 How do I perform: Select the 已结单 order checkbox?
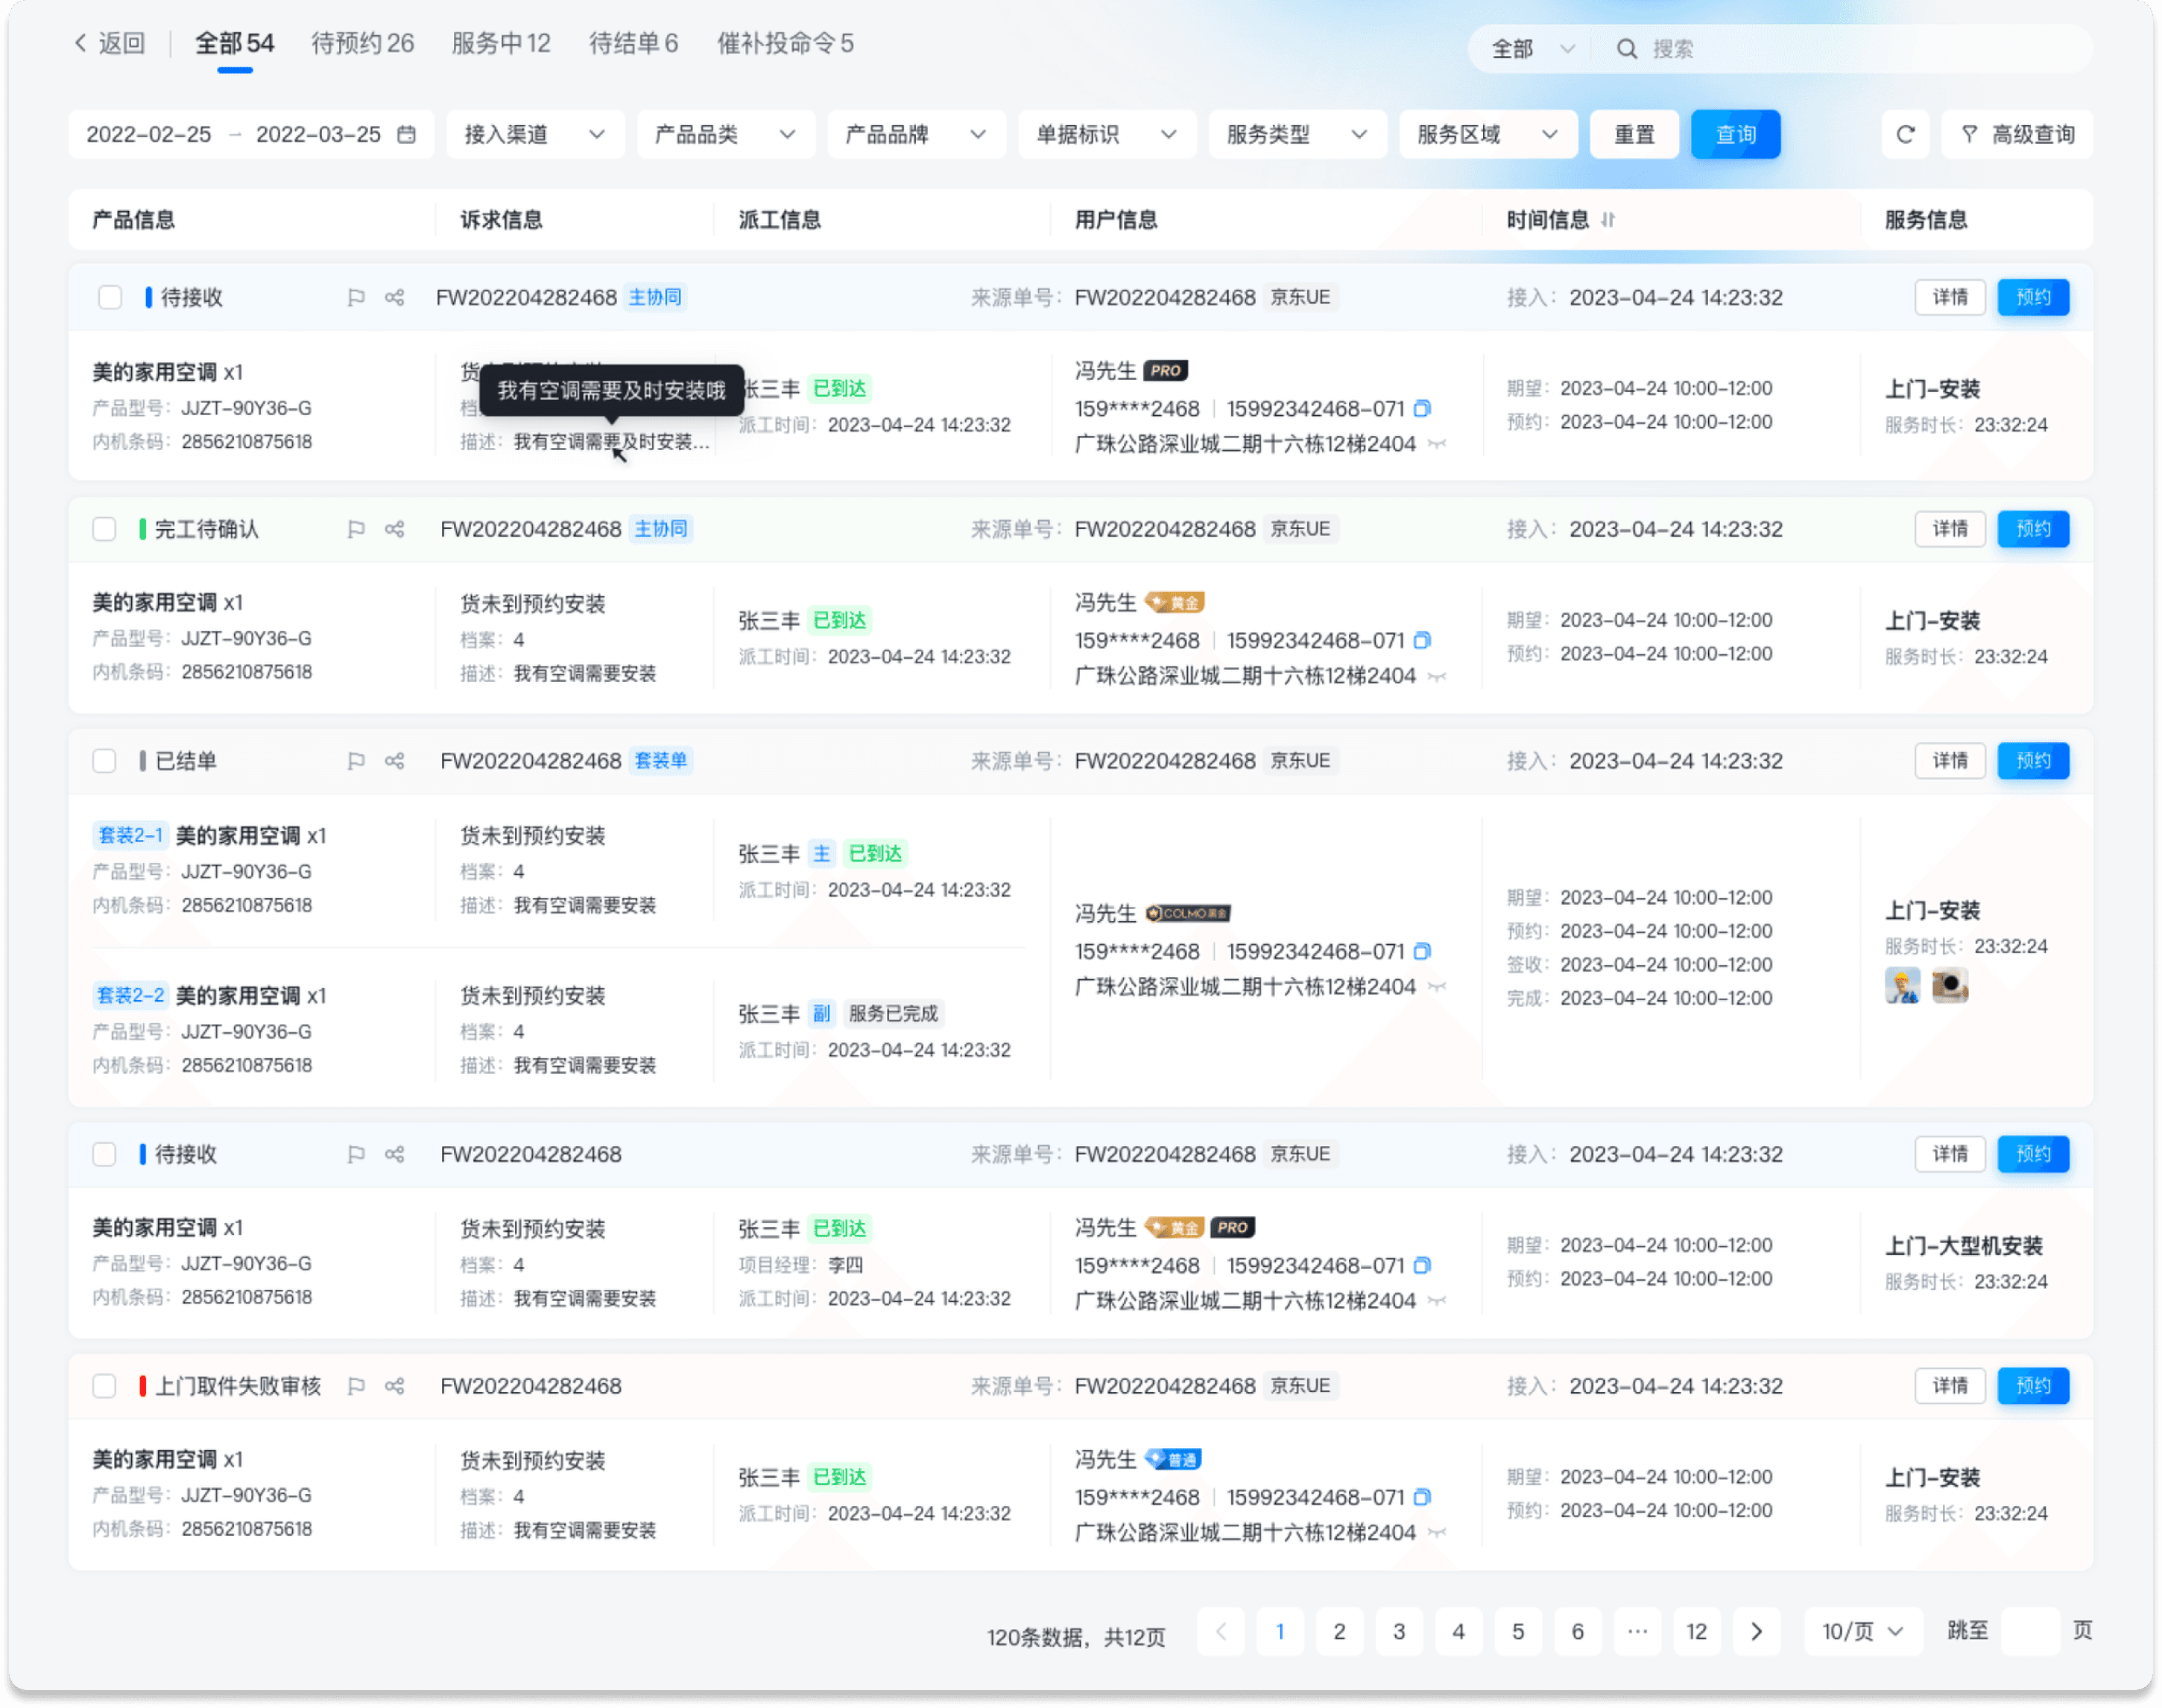click(105, 761)
